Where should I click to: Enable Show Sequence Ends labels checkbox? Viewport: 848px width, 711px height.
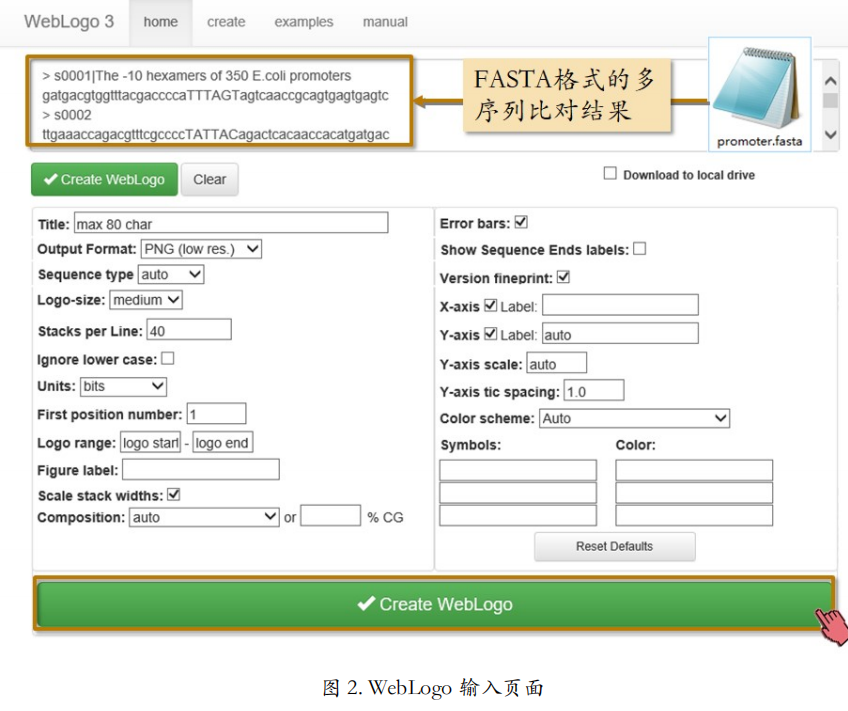(640, 249)
